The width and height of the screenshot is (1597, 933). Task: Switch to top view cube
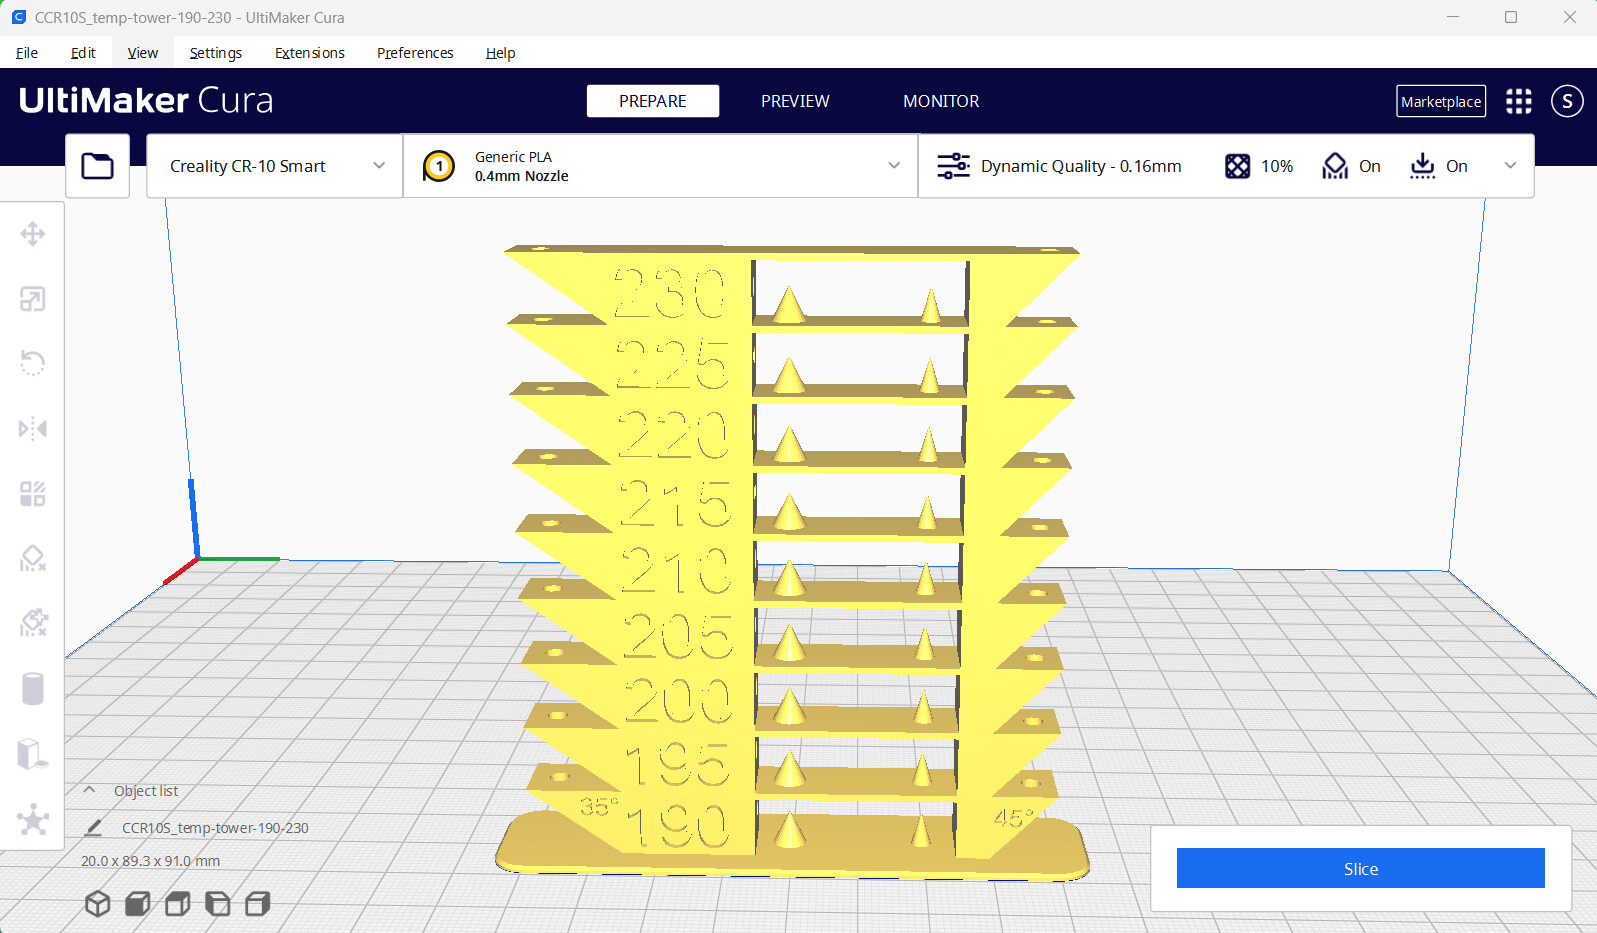(177, 904)
